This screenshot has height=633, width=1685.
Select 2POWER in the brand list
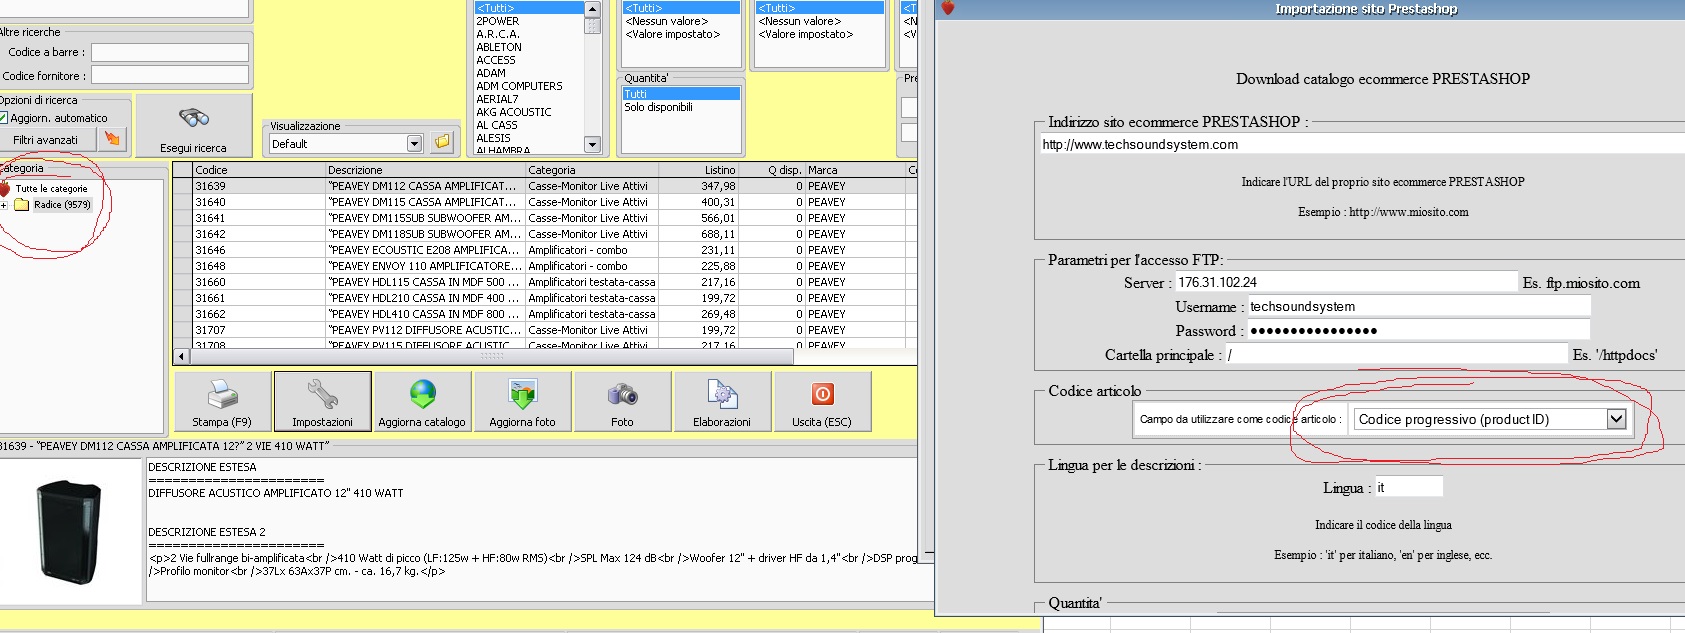[498, 21]
